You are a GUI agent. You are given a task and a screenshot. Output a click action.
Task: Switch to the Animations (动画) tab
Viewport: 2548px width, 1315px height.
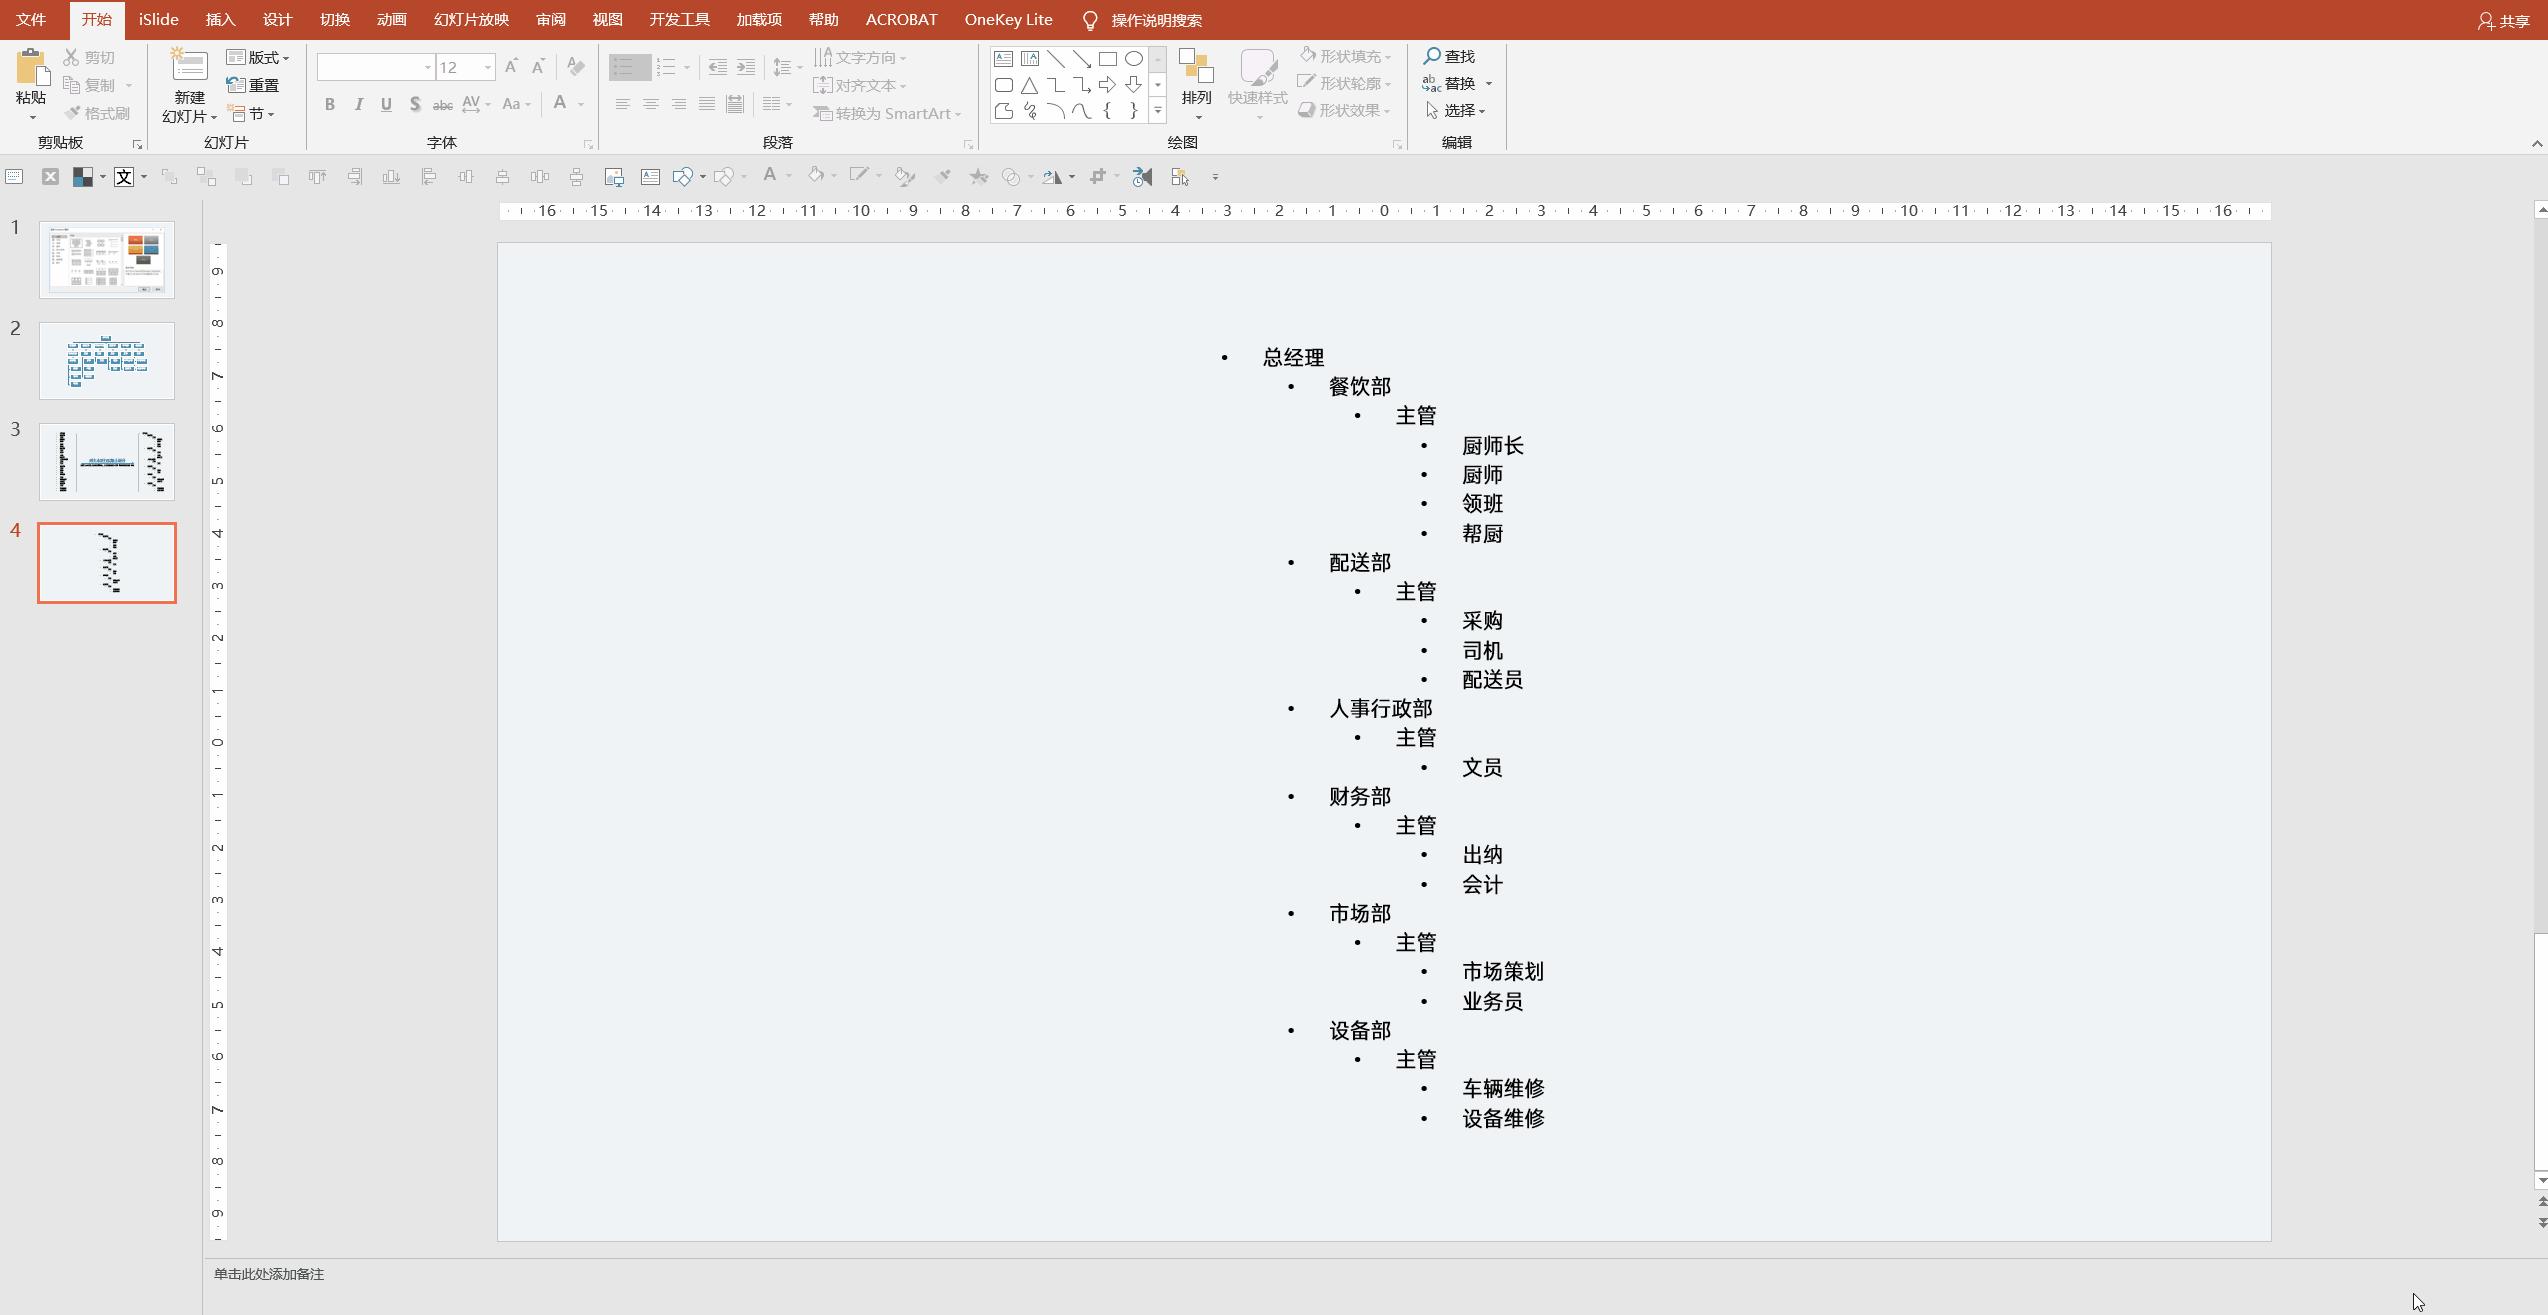click(391, 20)
